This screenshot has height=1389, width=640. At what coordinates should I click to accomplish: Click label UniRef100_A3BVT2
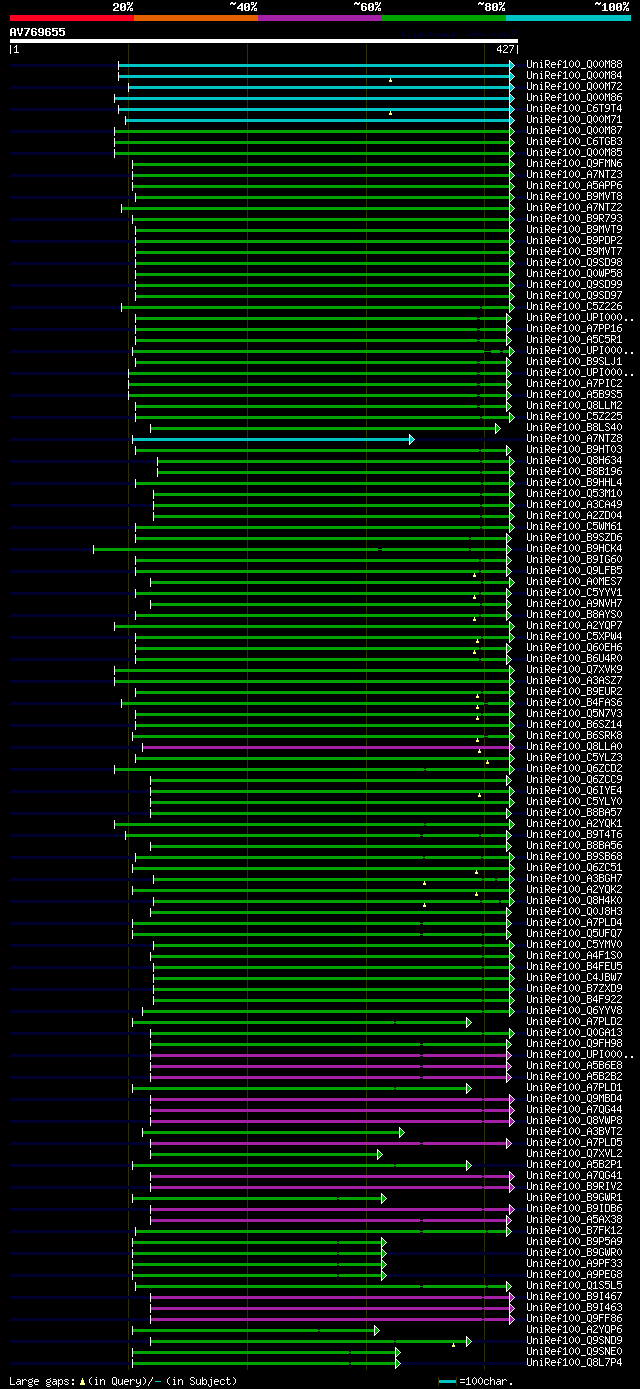(x=574, y=1132)
